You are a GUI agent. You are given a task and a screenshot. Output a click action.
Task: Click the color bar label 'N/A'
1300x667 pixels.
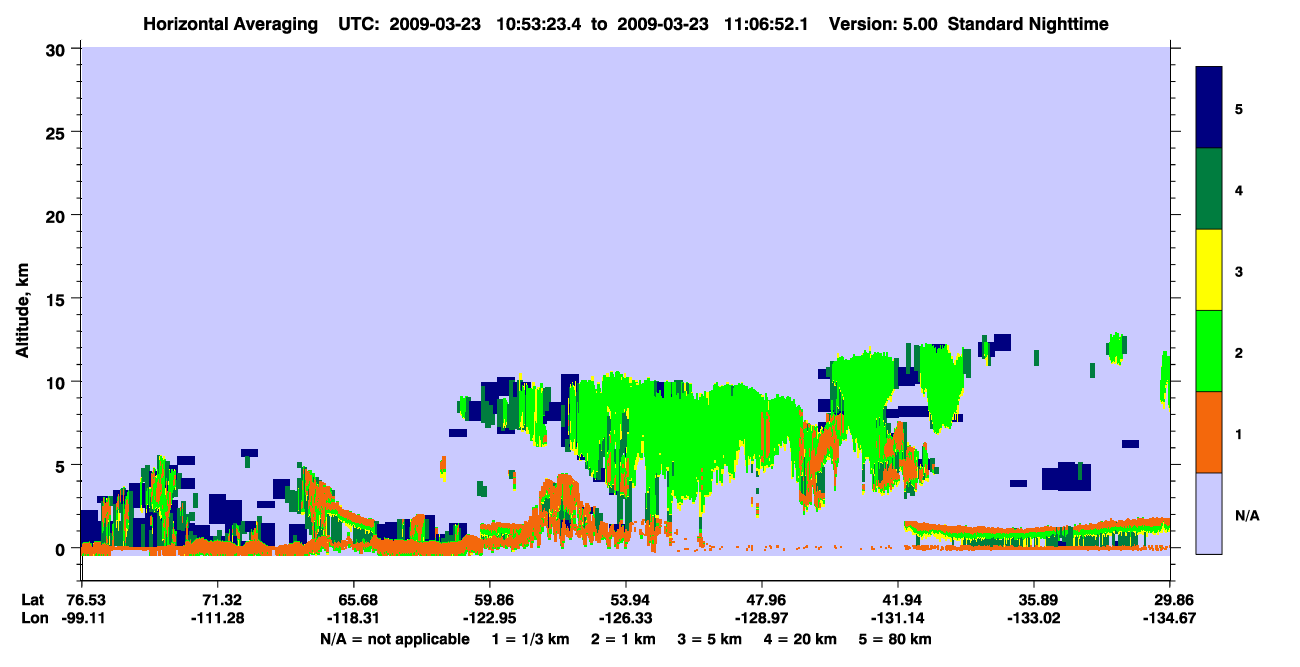click(1247, 515)
